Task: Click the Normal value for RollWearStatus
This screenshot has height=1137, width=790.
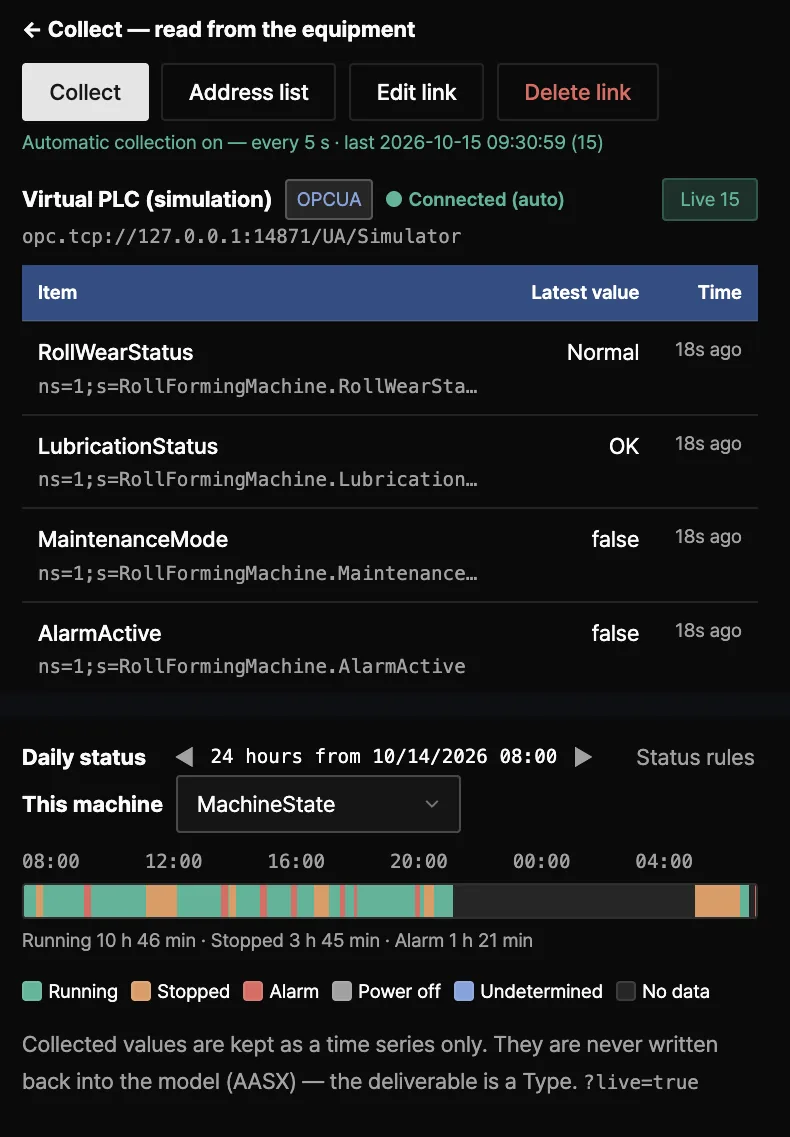Action: [x=603, y=352]
